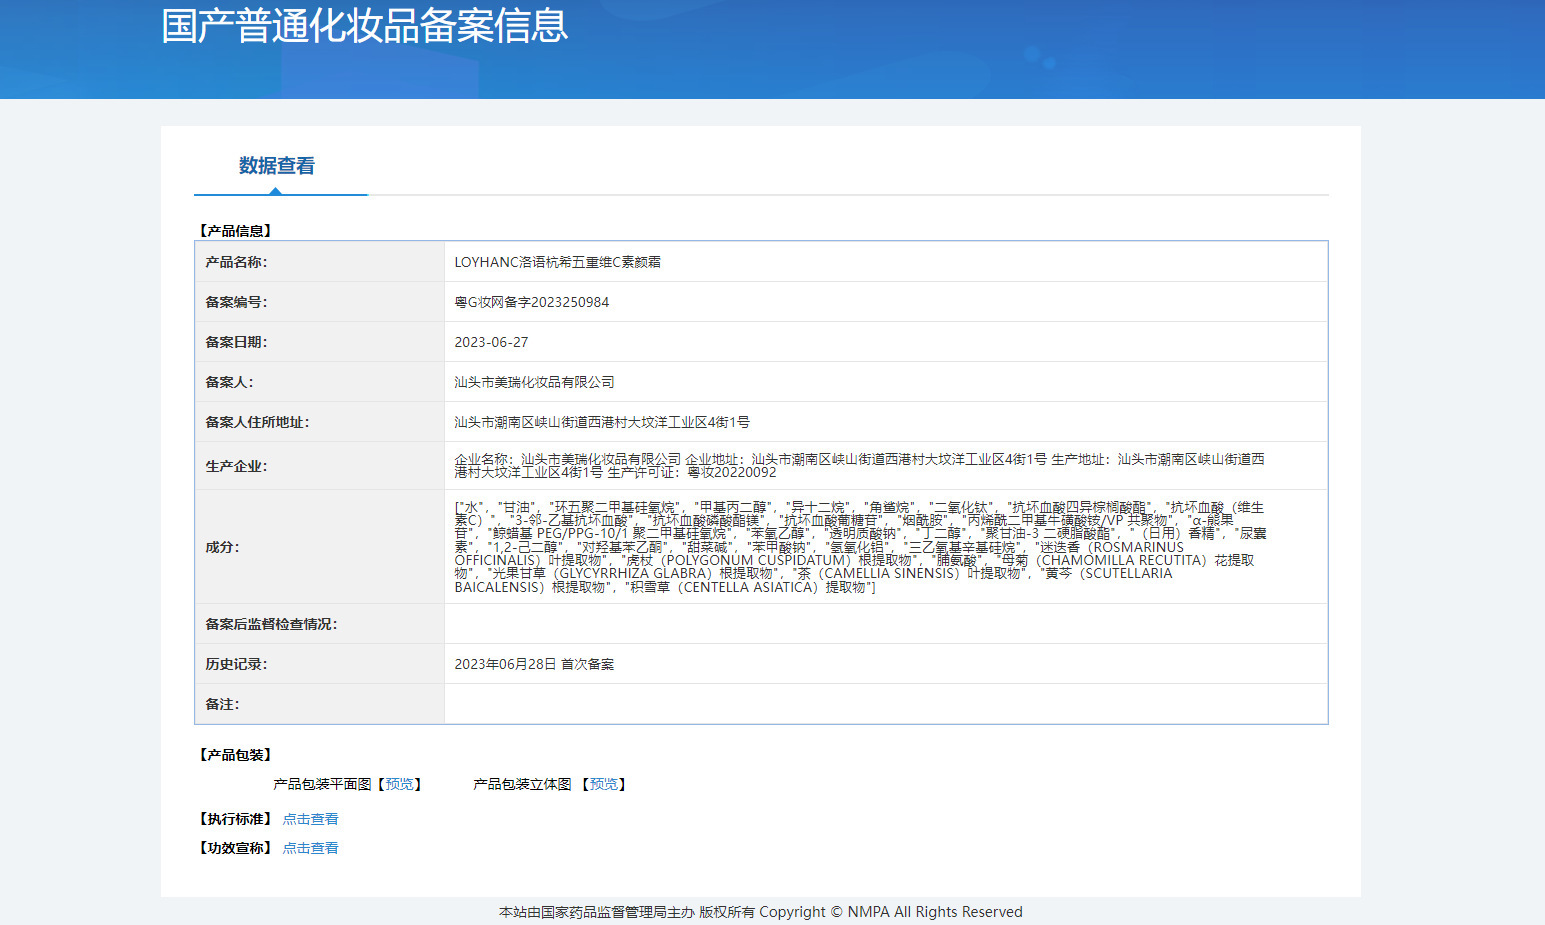Click the 产品名称 row label

pyautogui.click(x=236, y=262)
